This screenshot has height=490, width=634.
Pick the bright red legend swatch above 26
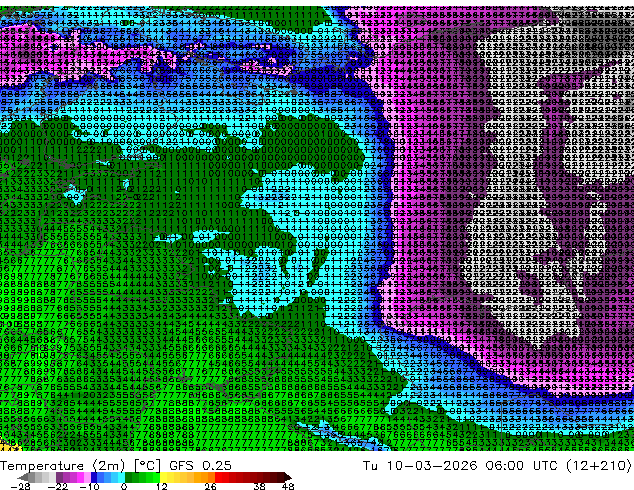pyautogui.click(x=218, y=477)
